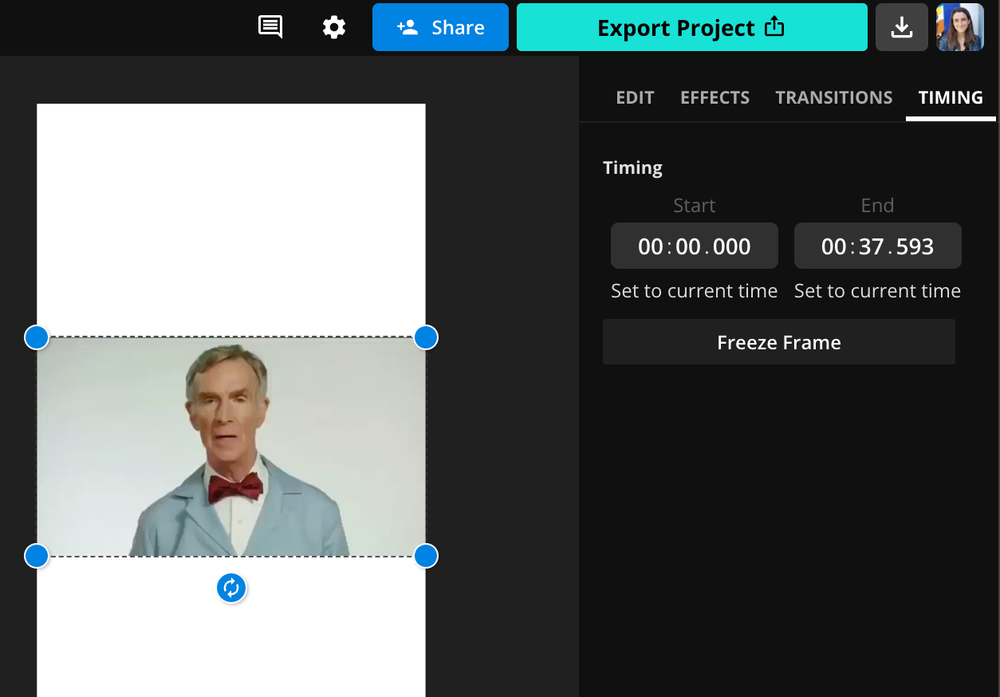The height and width of the screenshot is (697, 1000).
Task: Click the download icon near the avatar
Action: (x=902, y=27)
